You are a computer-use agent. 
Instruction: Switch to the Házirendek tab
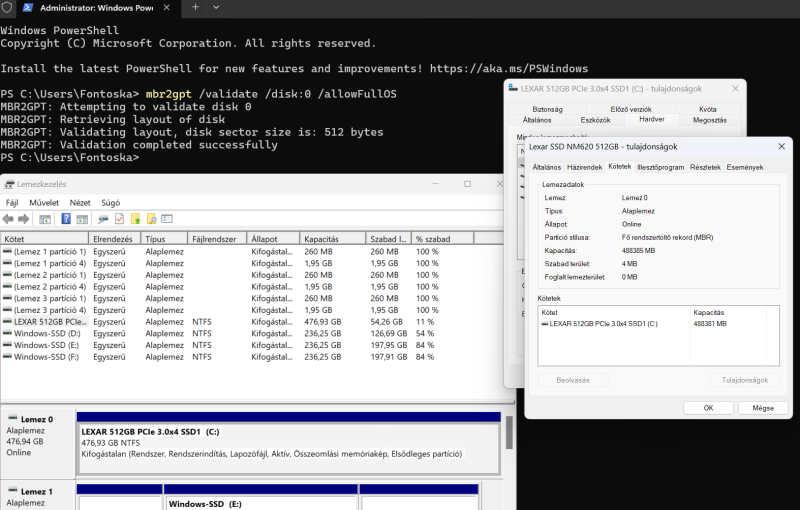(584, 167)
